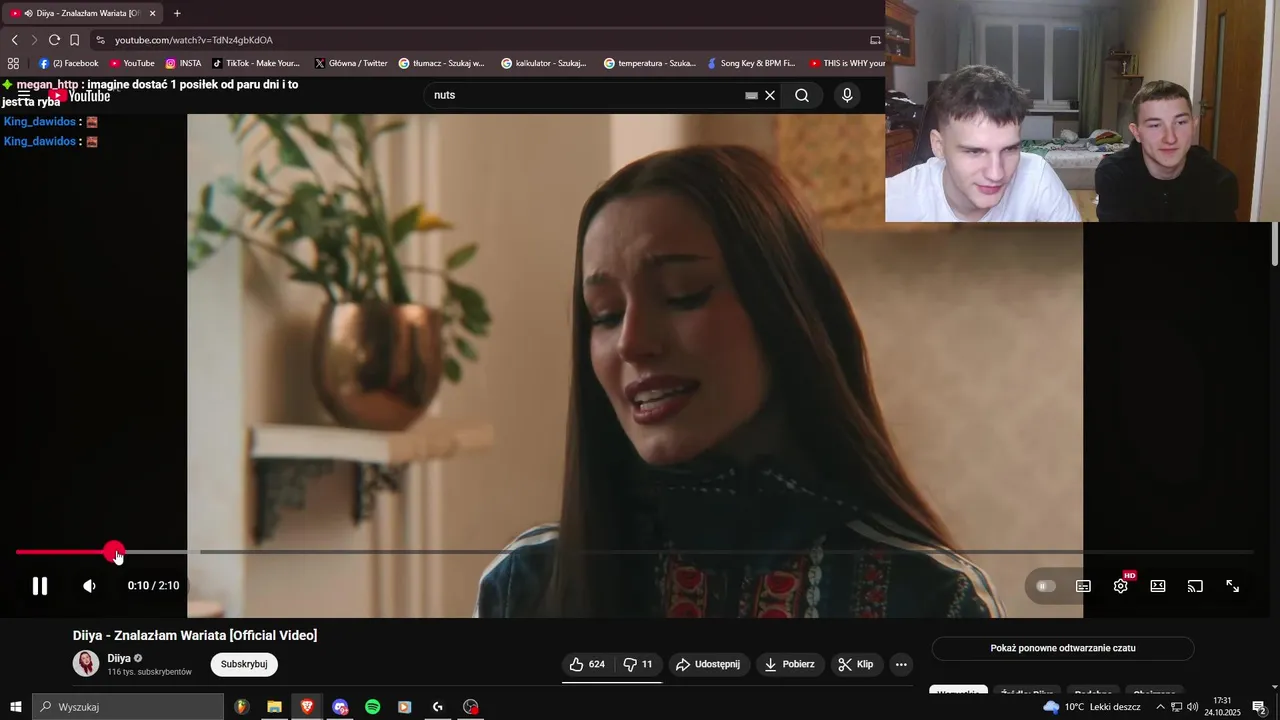This screenshot has width=1280, height=720.
Task: Open the YouTube bookmark
Action: tap(132, 63)
